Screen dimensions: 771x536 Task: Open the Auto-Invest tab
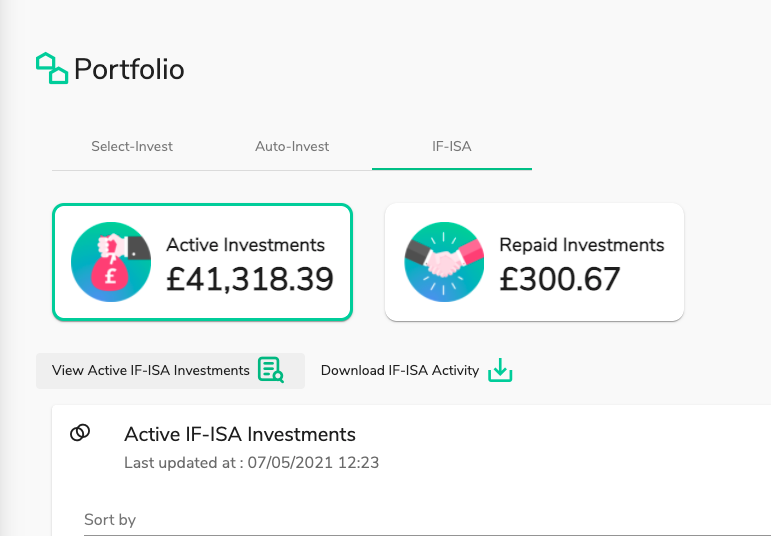point(292,147)
